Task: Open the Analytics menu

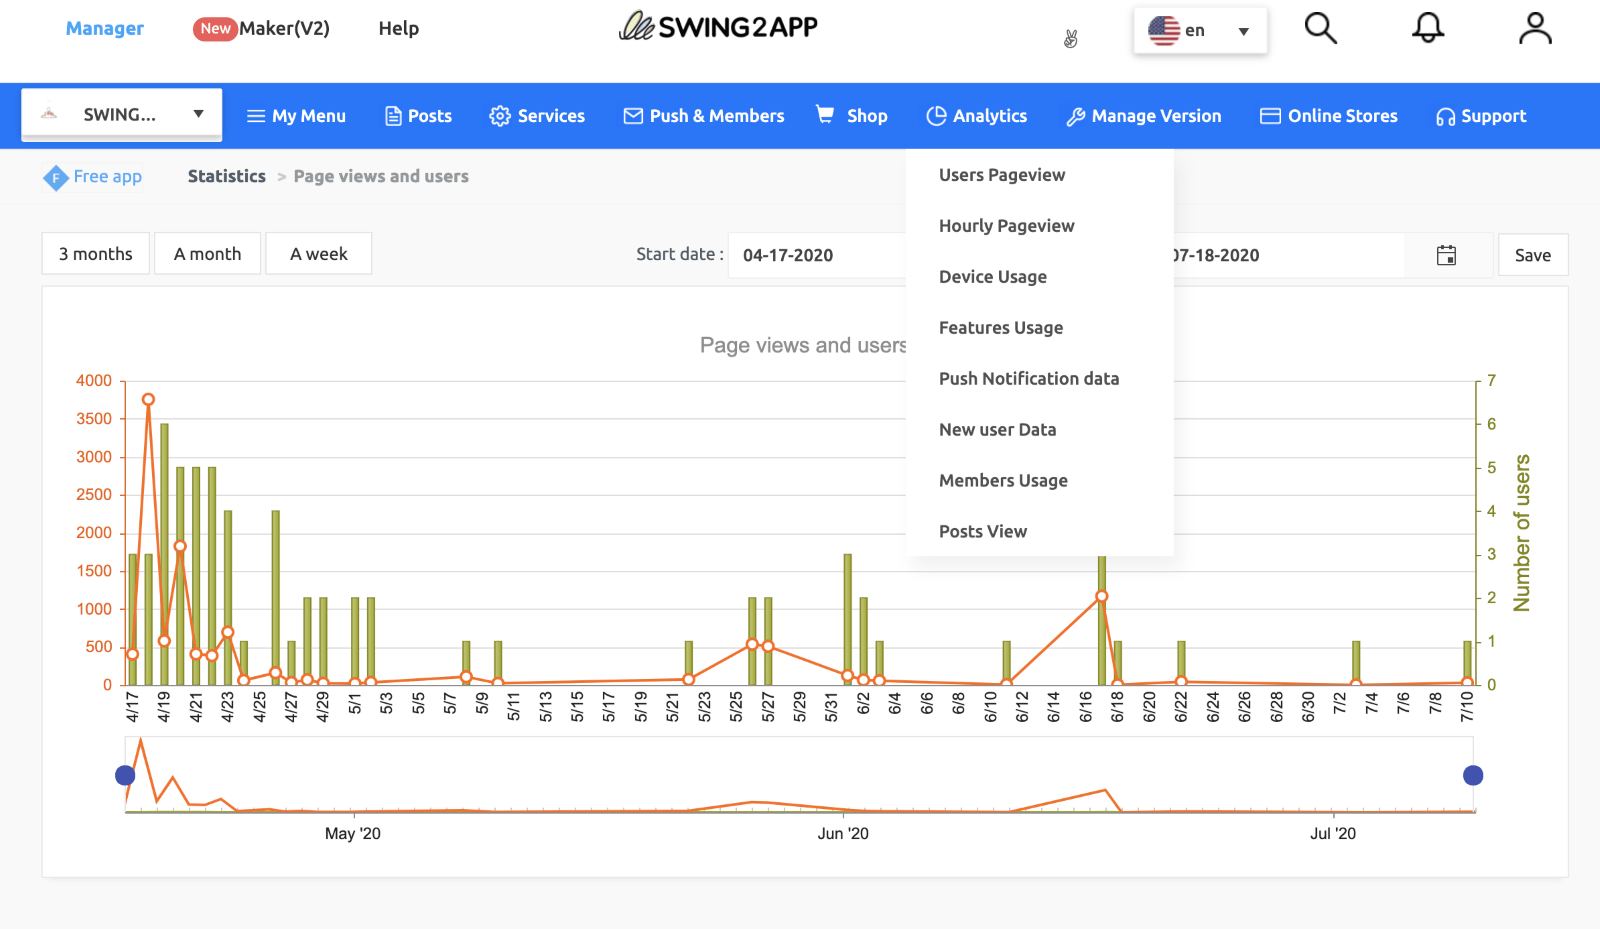Action: point(977,115)
